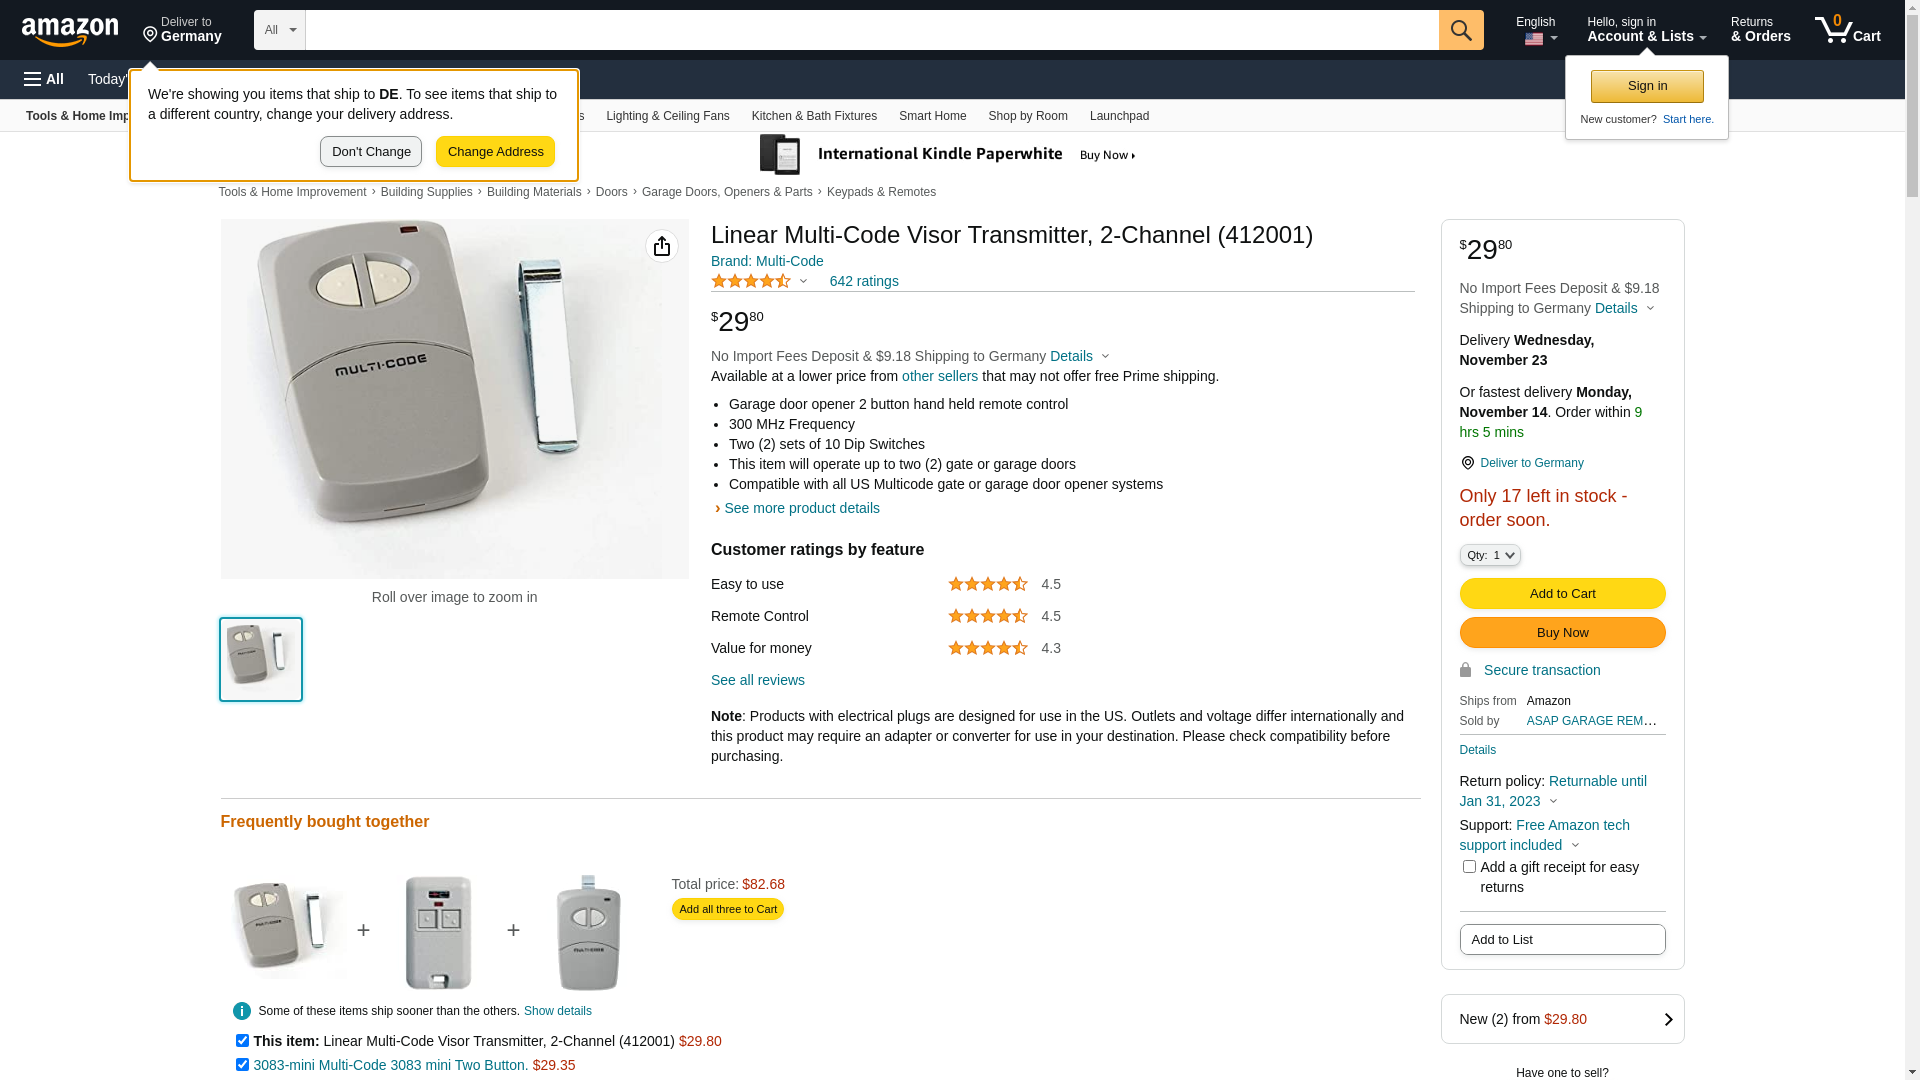Click the search magnifier button
Screen dimensions: 1920x1080
[1461, 30]
